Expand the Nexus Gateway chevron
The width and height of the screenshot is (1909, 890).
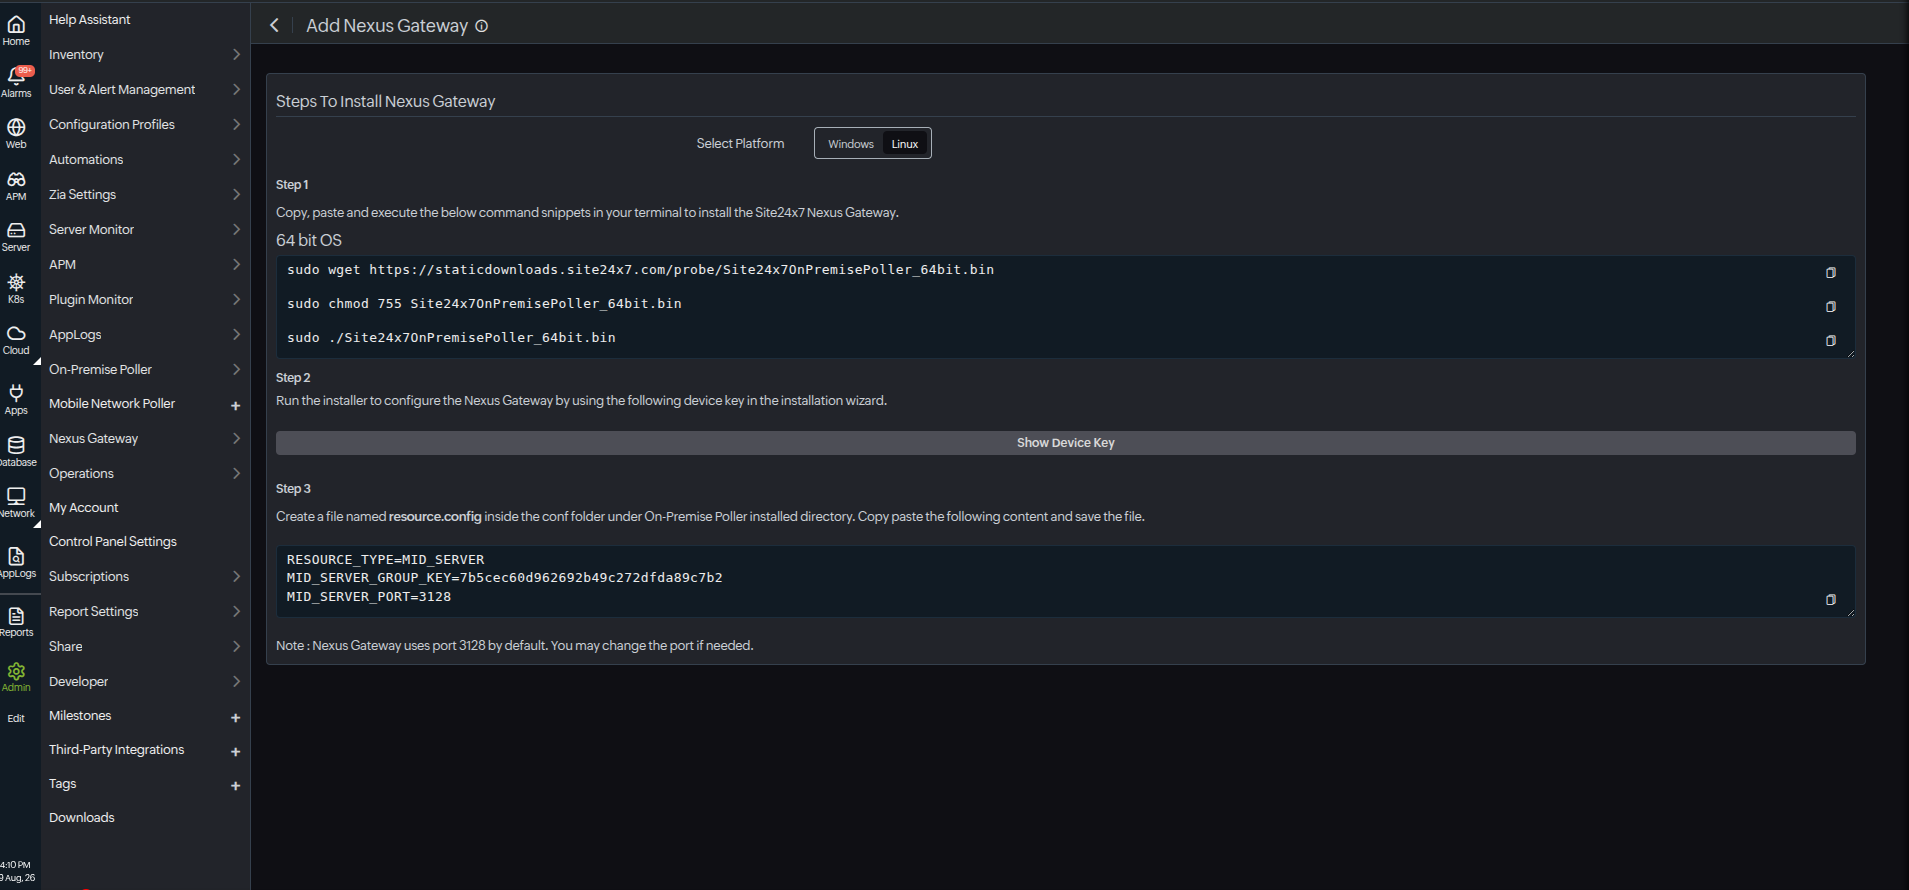(x=236, y=438)
